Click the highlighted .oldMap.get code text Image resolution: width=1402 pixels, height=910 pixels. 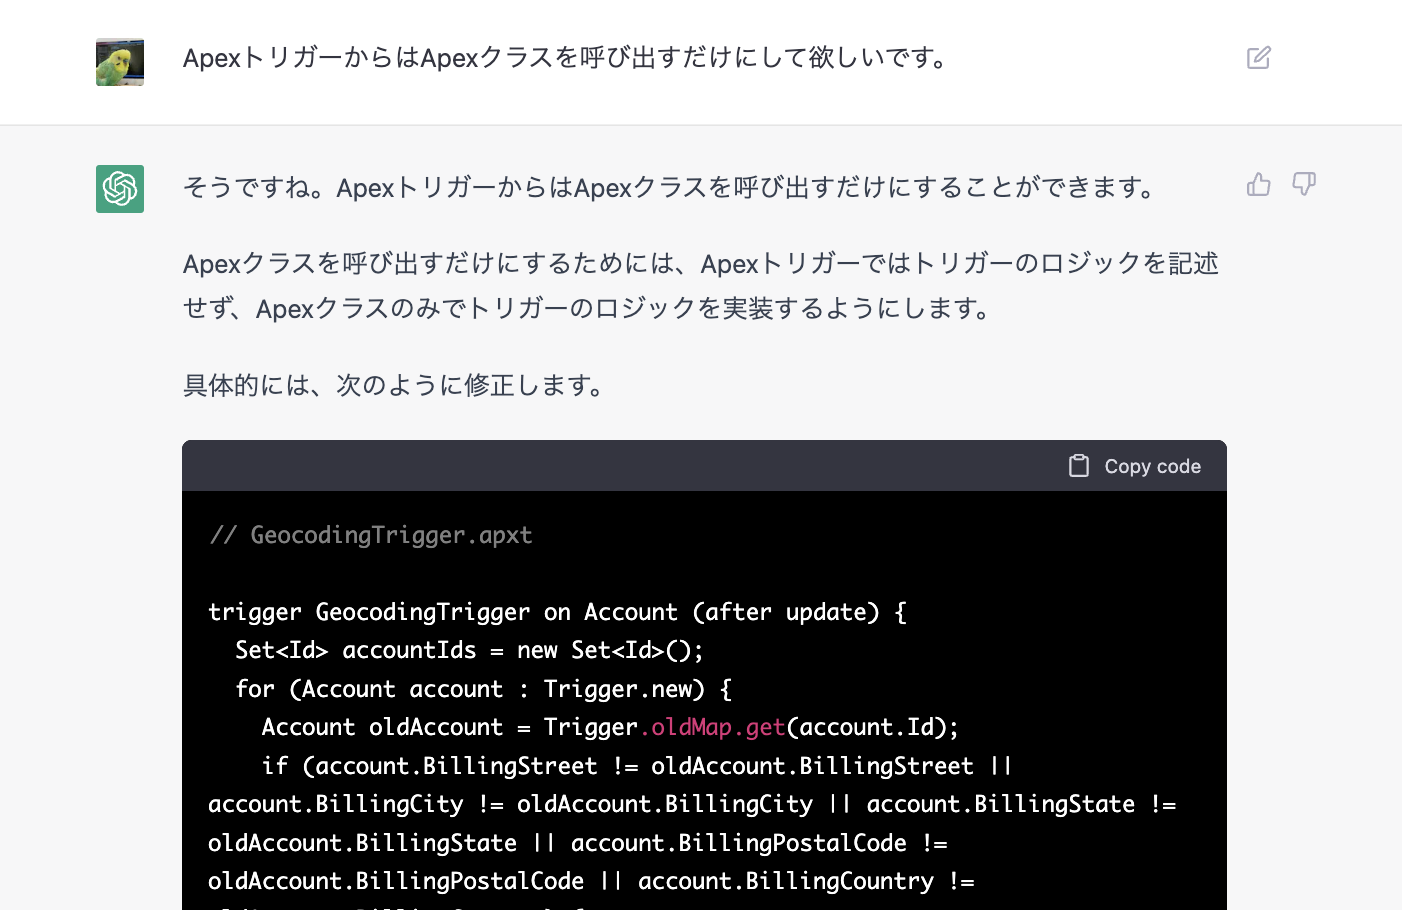pos(712,727)
